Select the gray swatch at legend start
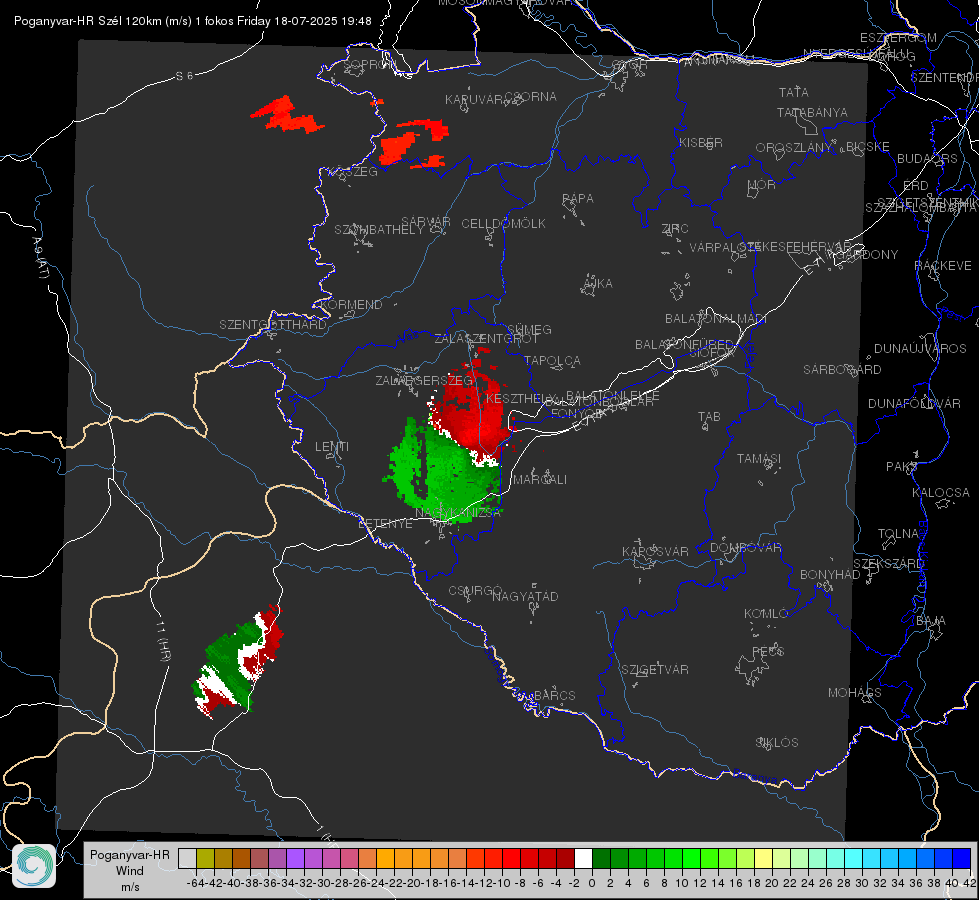This screenshot has width=979, height=900. (187, 858)
